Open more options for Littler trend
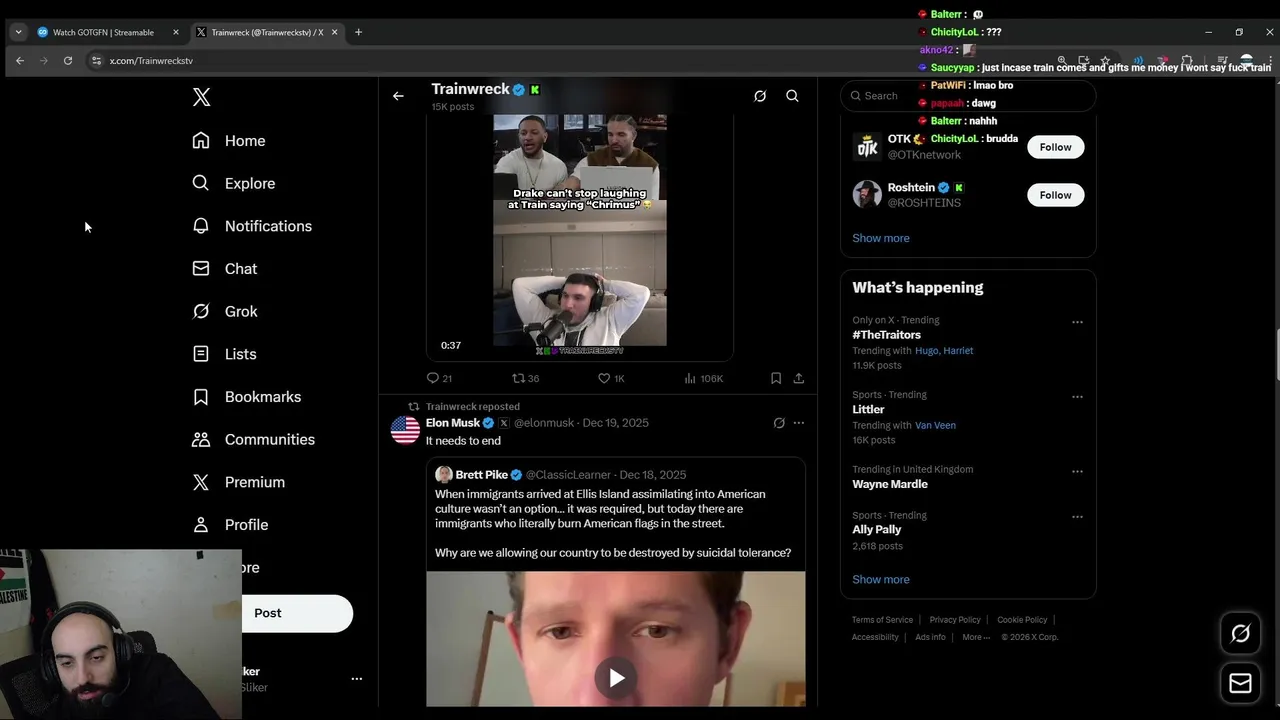 [1077, 397]
